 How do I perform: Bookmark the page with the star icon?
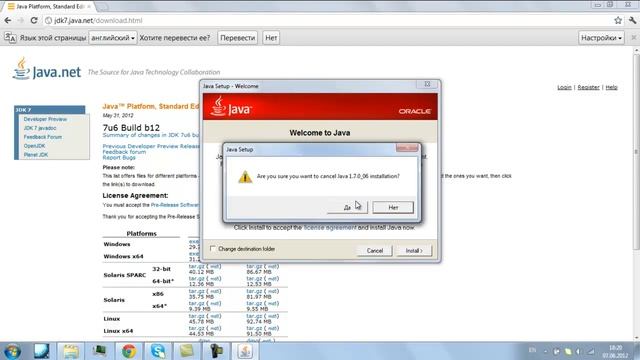[x=618, y=20]
